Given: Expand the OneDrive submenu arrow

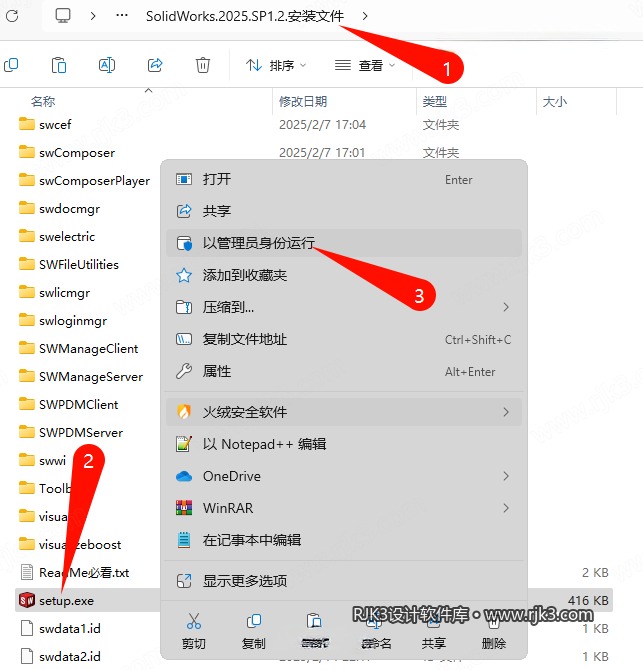Looking at the screenshot, I should tap(506, 476).
